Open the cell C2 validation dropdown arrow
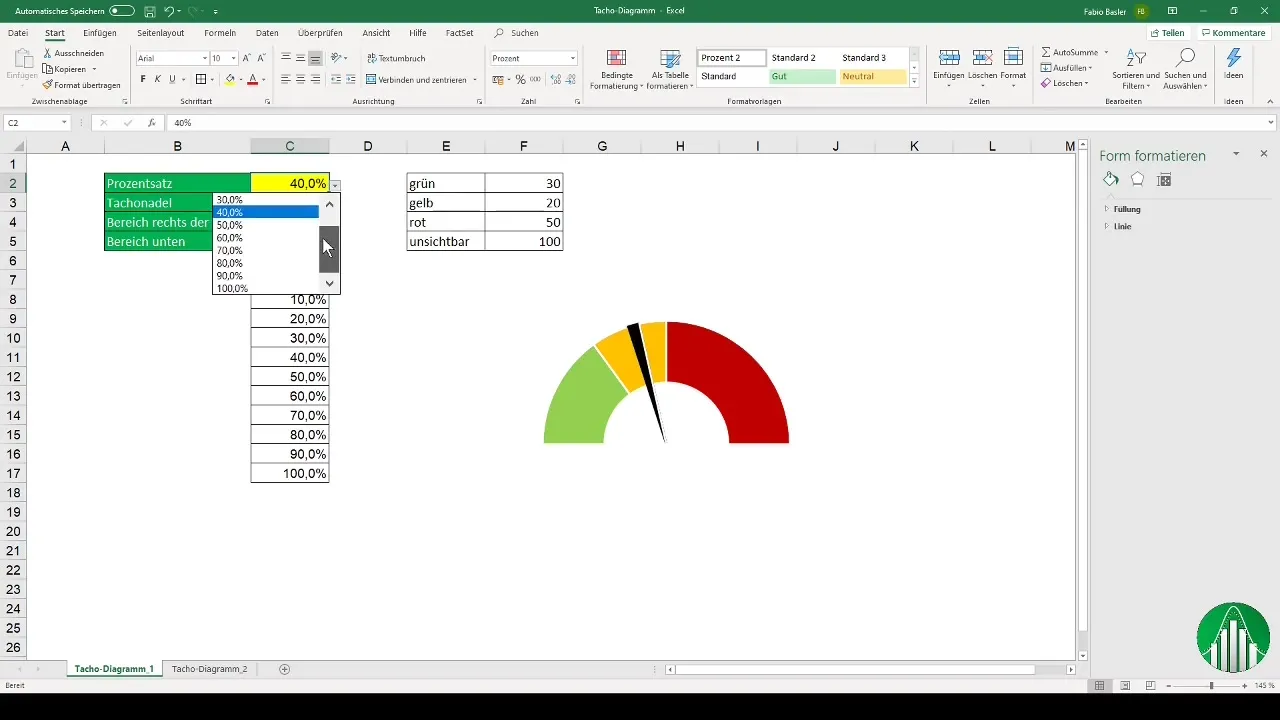Screen dimensions: 1280x720 335,185
